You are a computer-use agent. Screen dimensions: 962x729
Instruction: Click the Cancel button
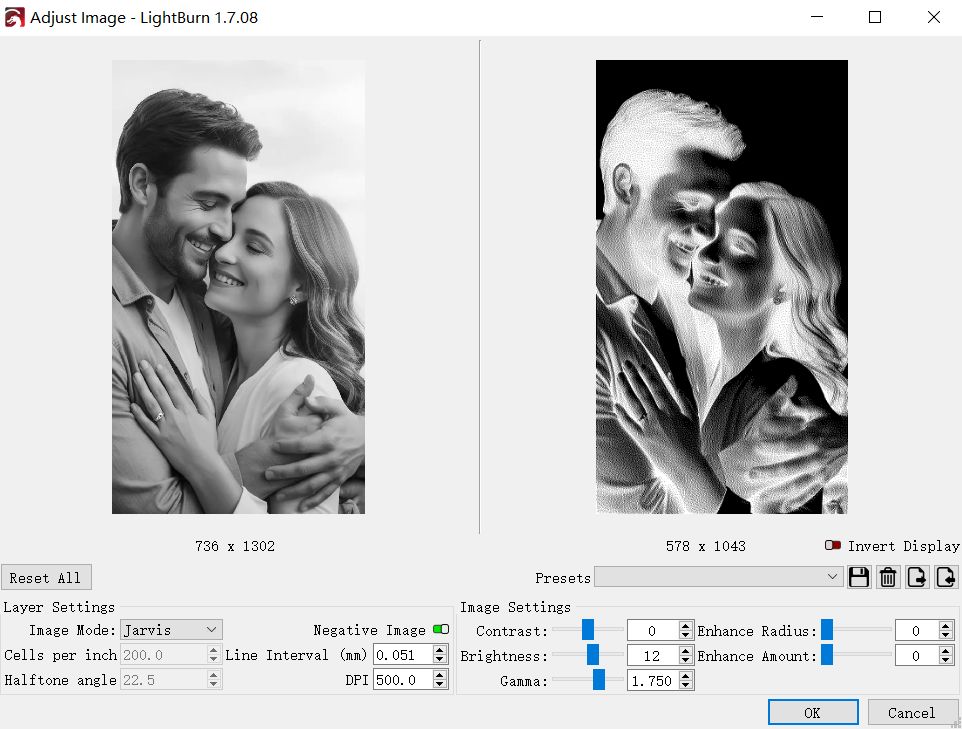(911, 712)
